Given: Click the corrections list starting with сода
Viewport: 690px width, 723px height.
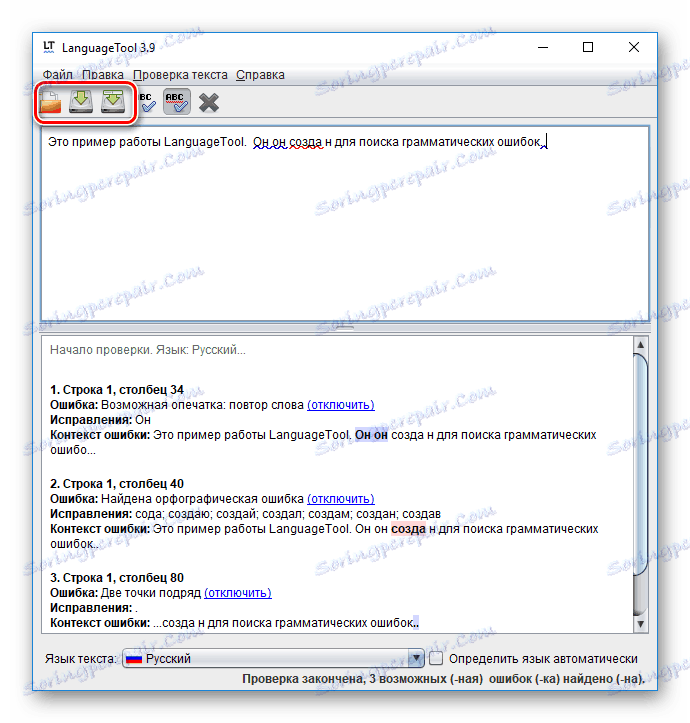Looking at the screenshot, I should tap(288, 514).
